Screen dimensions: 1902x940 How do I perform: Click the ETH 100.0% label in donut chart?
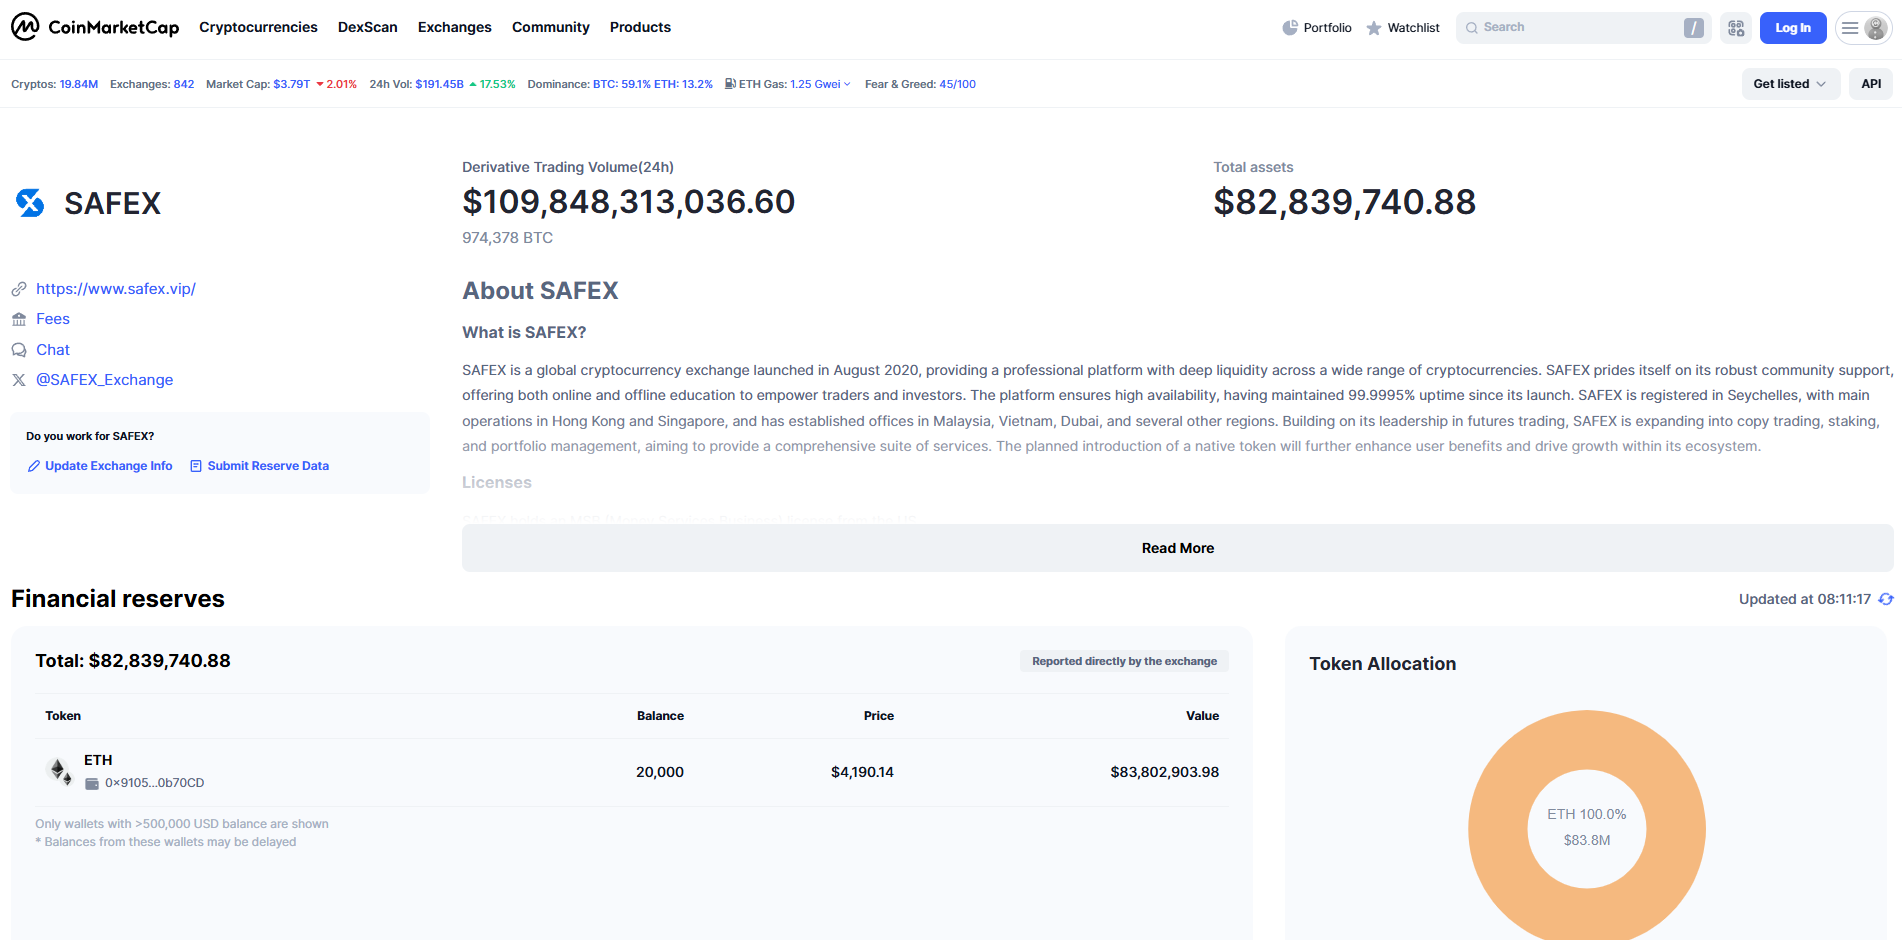(x=1587, y=814)
